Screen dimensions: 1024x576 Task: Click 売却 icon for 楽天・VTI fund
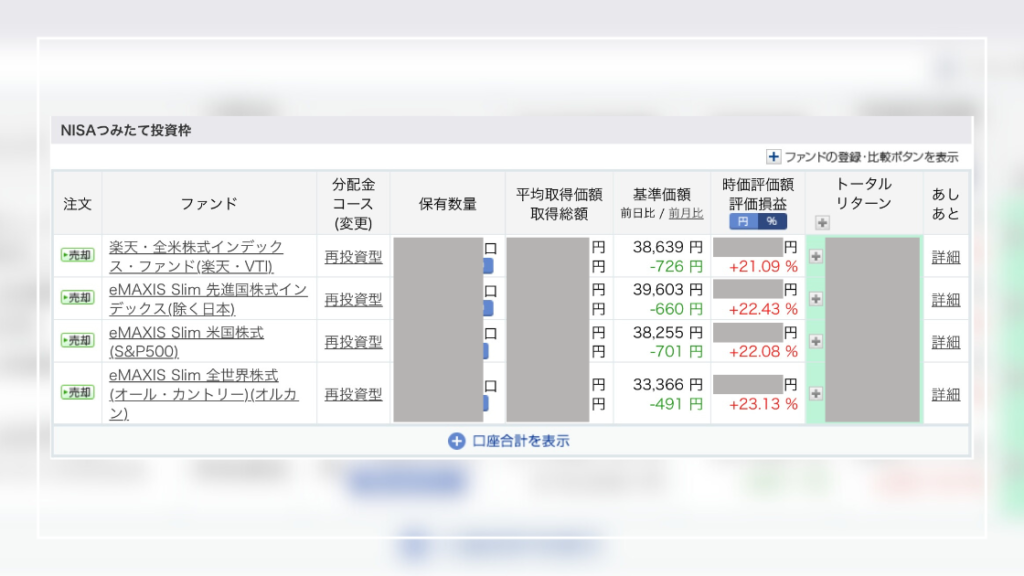[77, 255]
